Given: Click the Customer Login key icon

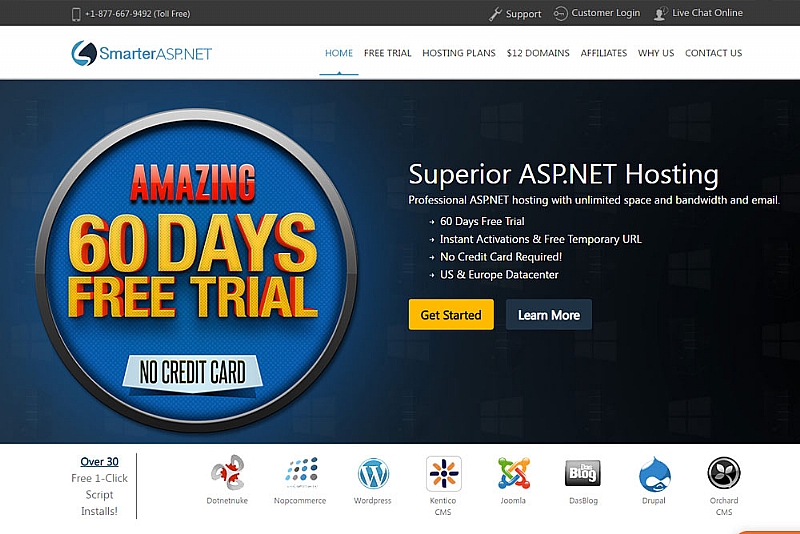Looking at the screenshot, I should 560,13.
